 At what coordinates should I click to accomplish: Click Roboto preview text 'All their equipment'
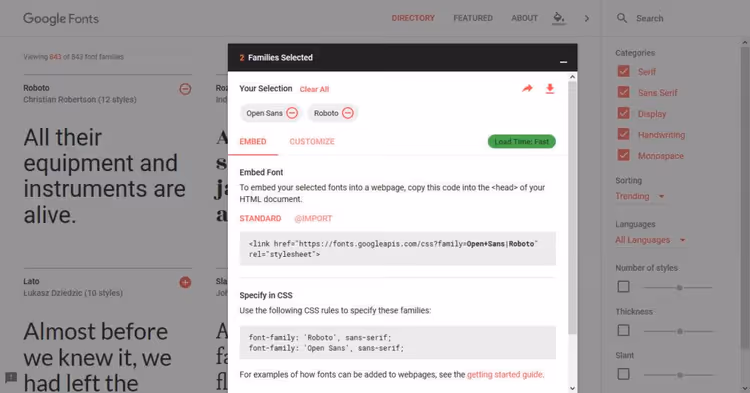[x=104, y=176]
